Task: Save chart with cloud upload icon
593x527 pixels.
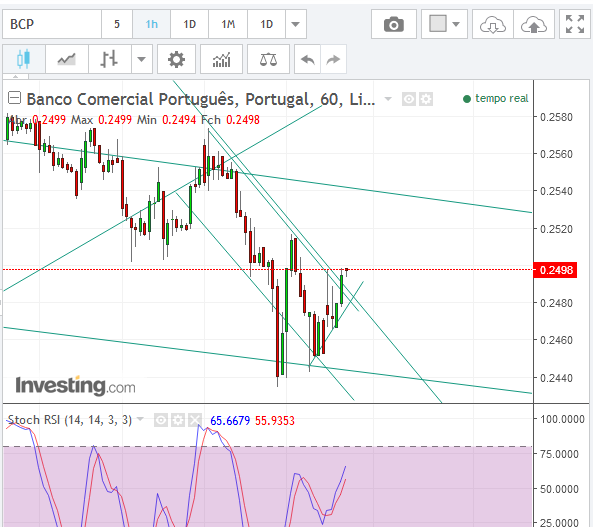Action: [534, 25]
